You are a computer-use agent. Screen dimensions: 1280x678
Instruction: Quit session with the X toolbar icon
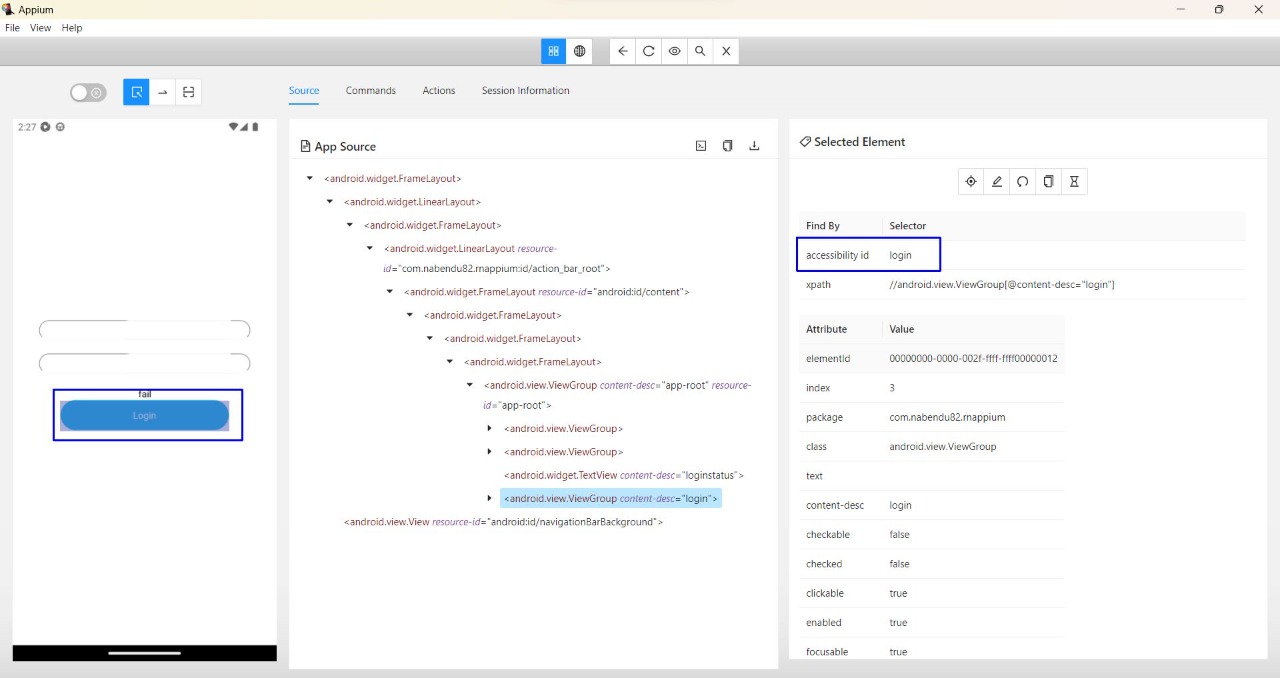726,51
